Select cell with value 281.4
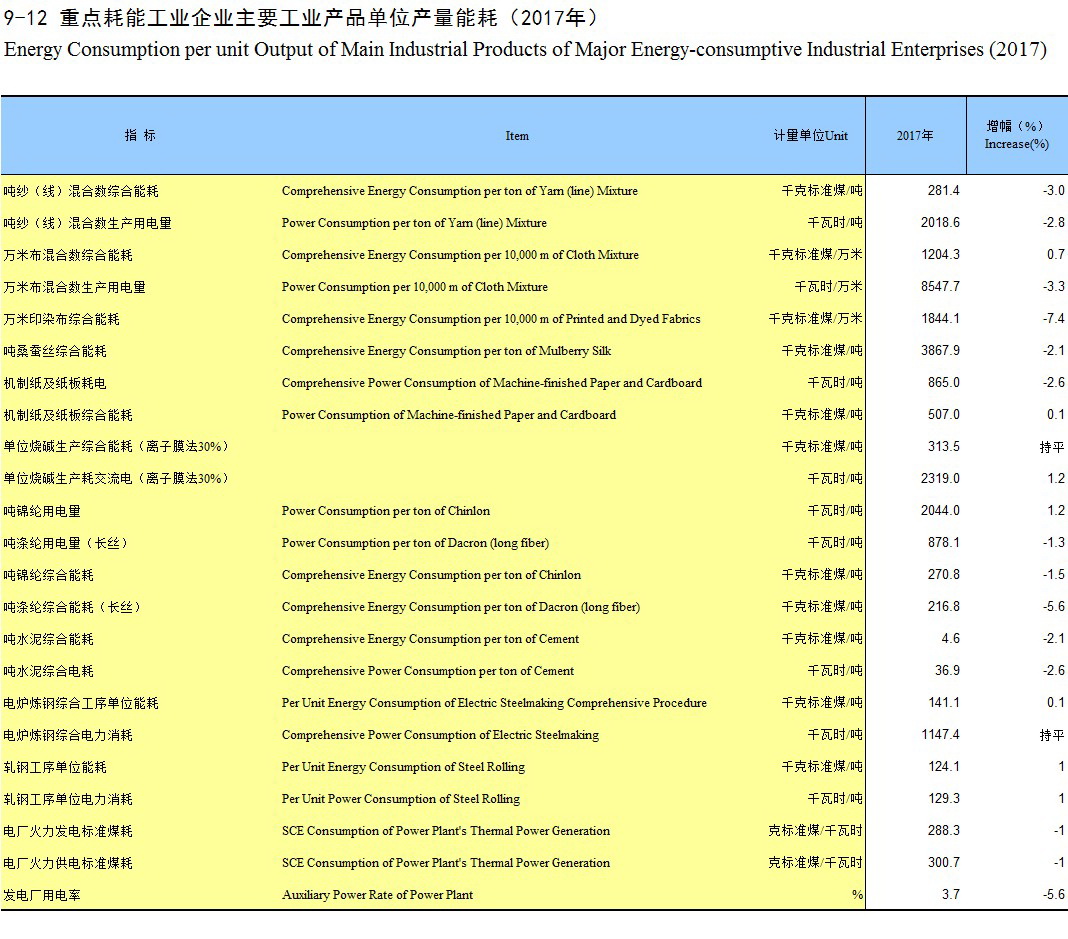 942,191
